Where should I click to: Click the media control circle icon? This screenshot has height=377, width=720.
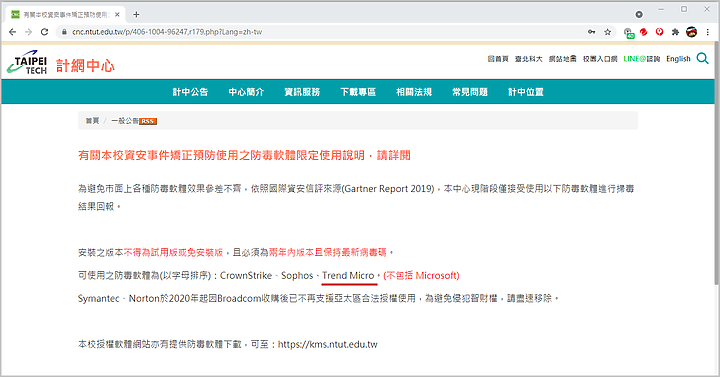pos(639,15)
